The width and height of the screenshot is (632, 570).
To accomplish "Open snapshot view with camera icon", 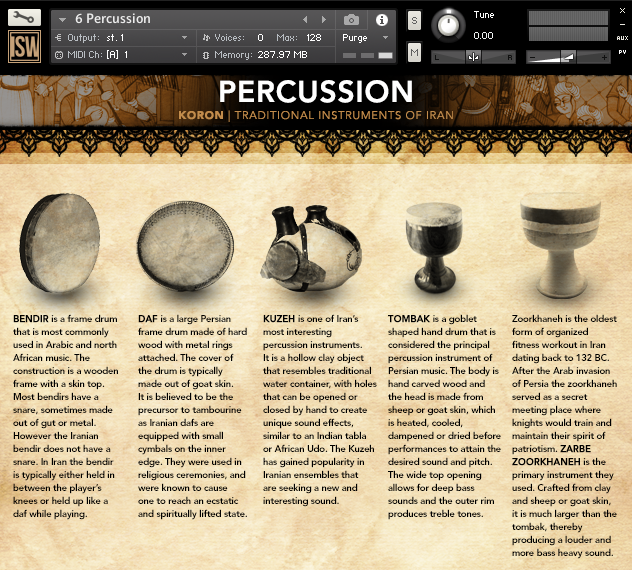I will [351, 20].
